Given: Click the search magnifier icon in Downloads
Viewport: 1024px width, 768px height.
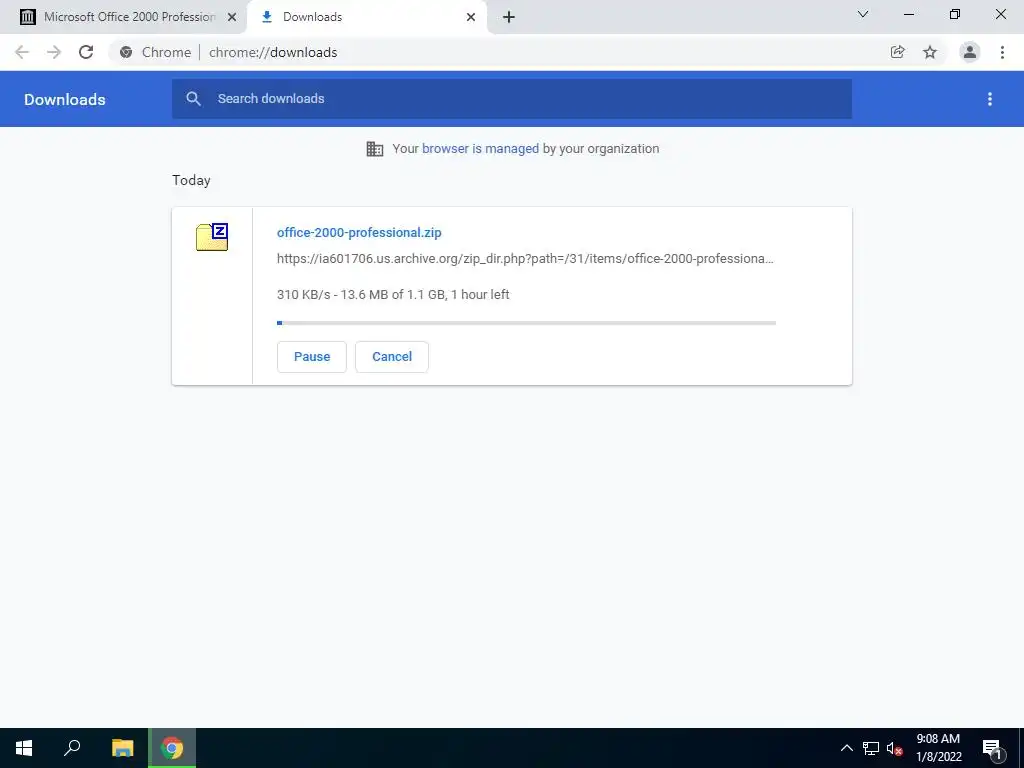Looking at the screenshot, I should click(x=193, y=99).
